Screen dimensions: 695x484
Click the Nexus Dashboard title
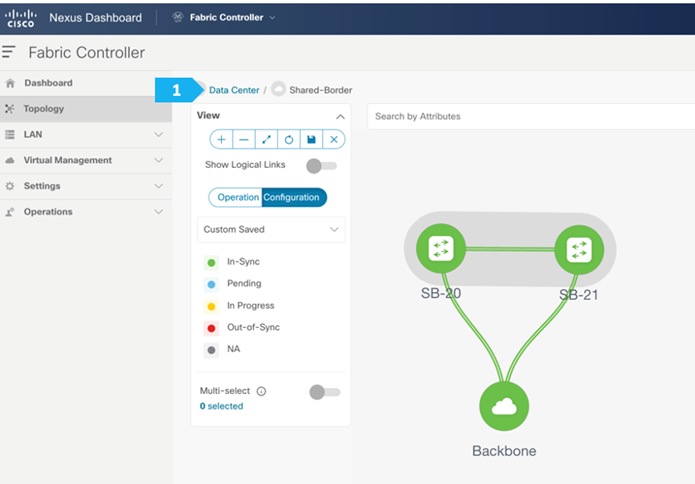coord(95,18)
